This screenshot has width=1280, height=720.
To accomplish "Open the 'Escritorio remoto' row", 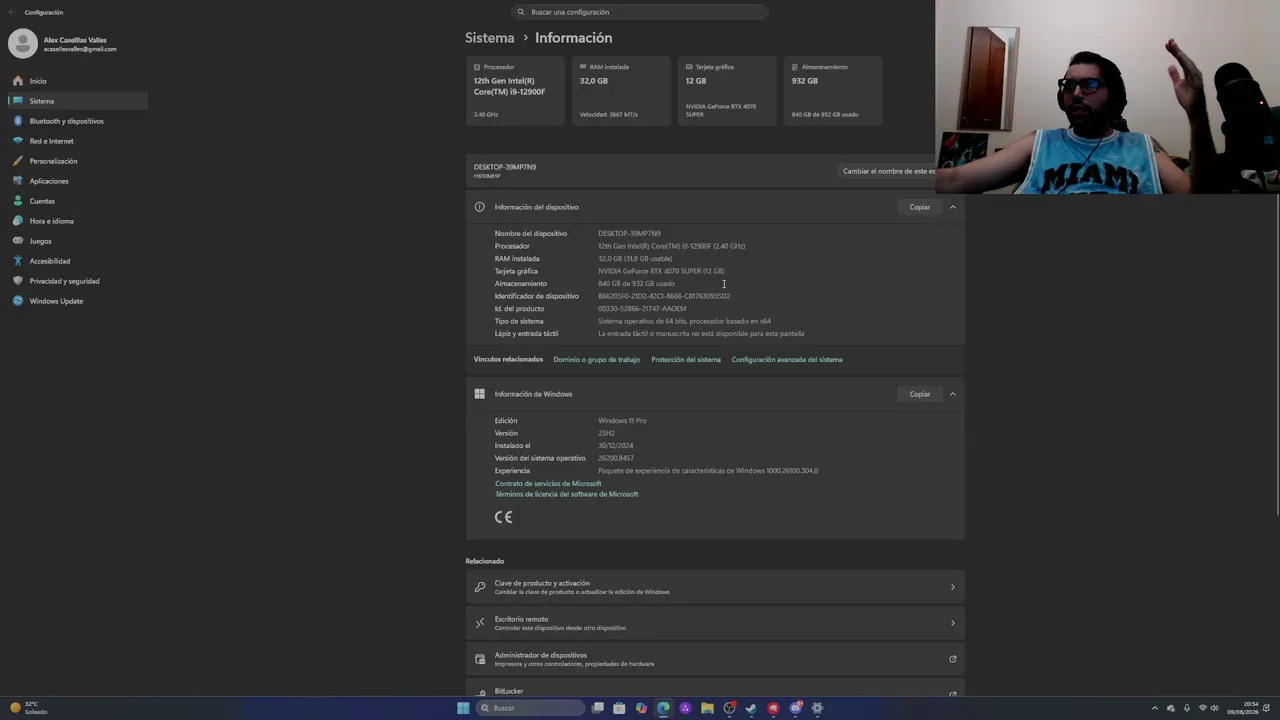I will [715, 623].
